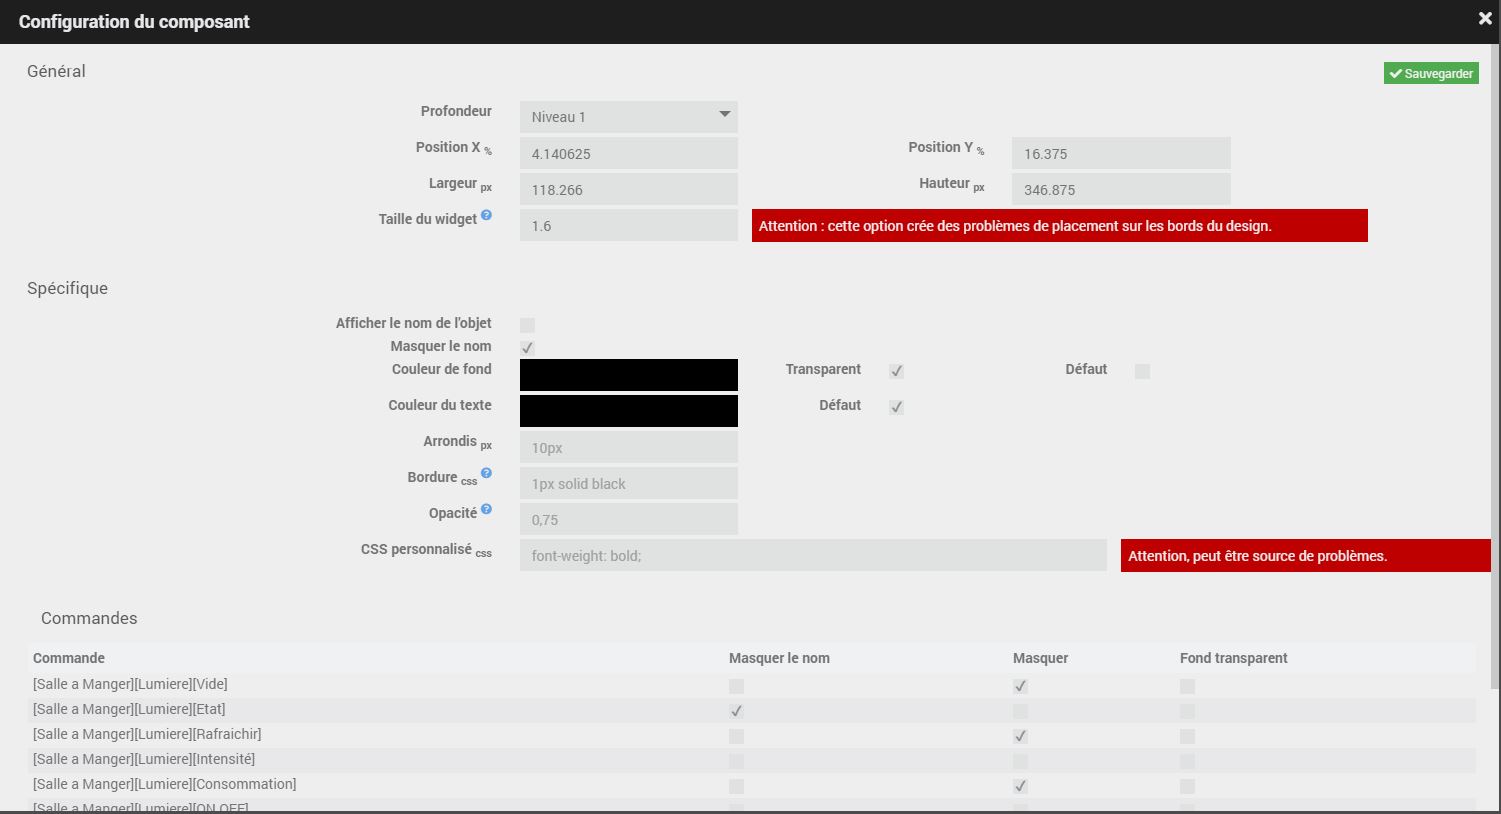
Task: Select the [Salle a Manger][Lumiere][Consommation] row text
Action: (165, 784)
